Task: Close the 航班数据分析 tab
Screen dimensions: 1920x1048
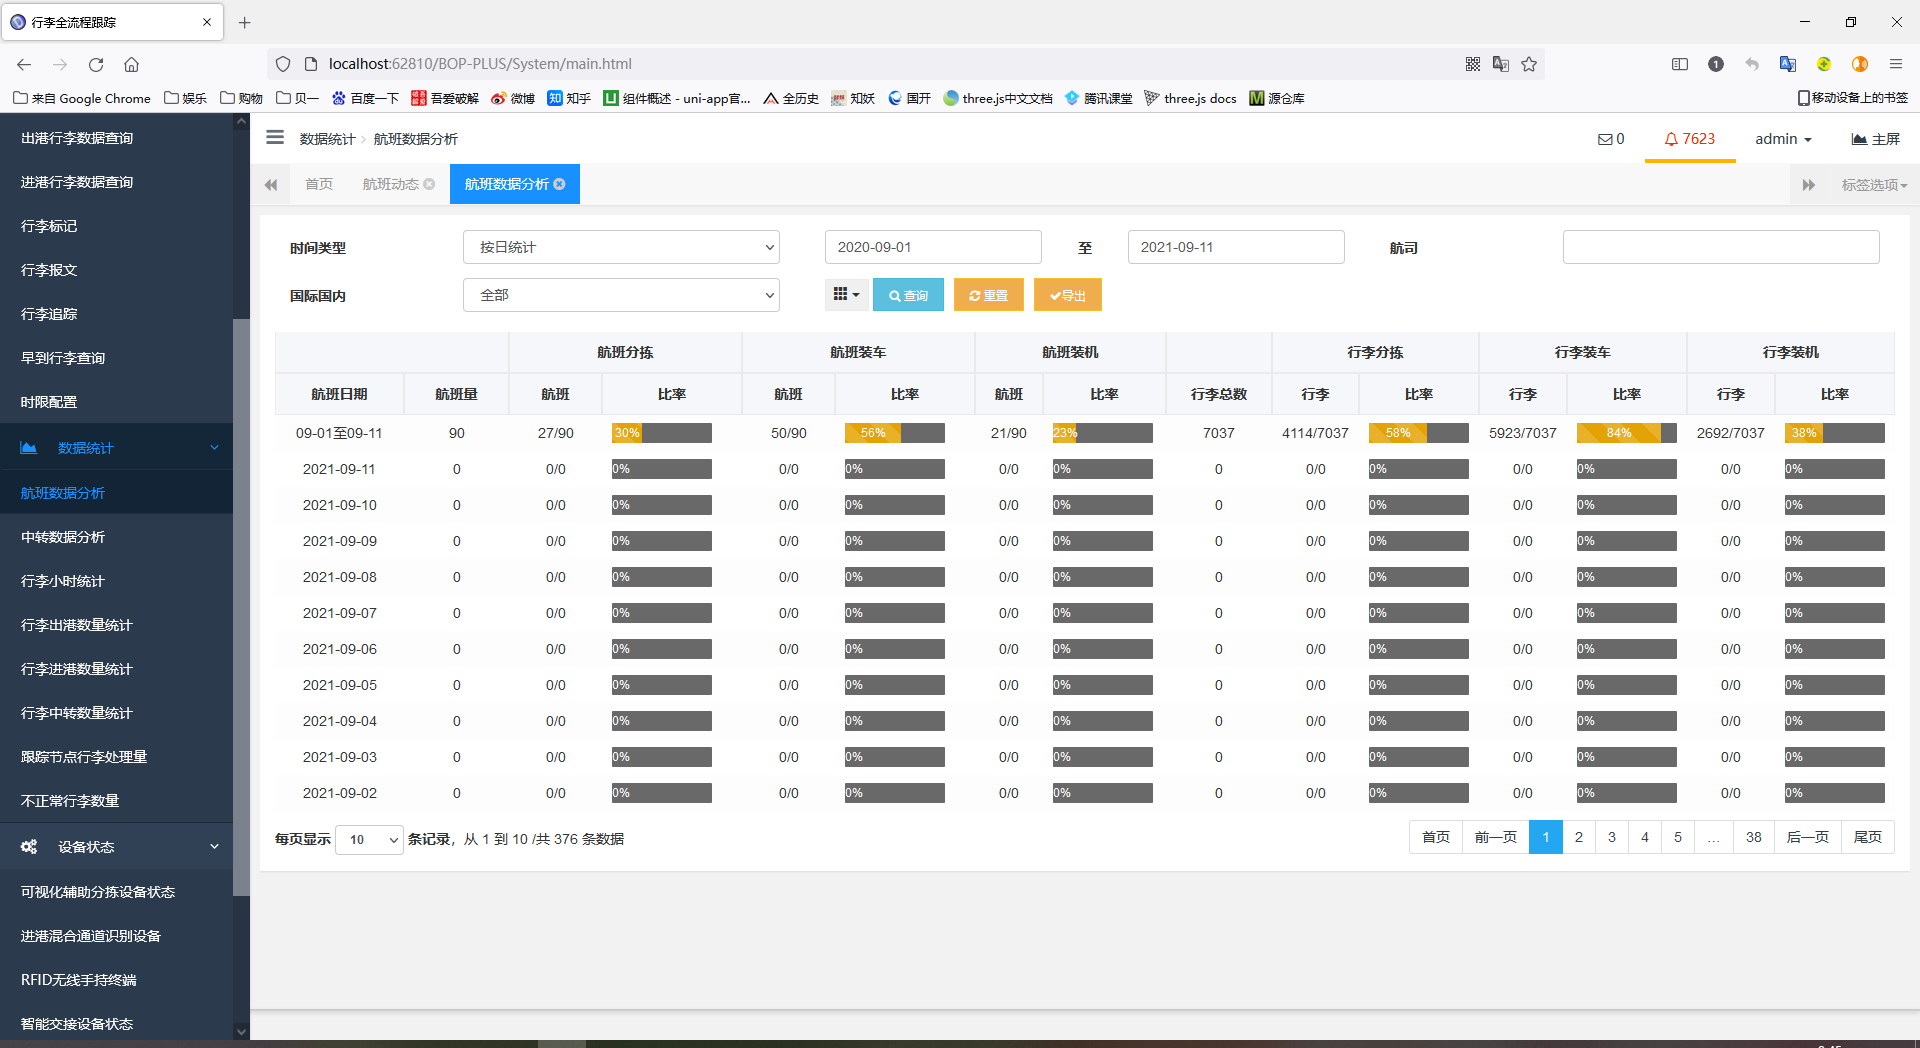Action: [560, 184]
